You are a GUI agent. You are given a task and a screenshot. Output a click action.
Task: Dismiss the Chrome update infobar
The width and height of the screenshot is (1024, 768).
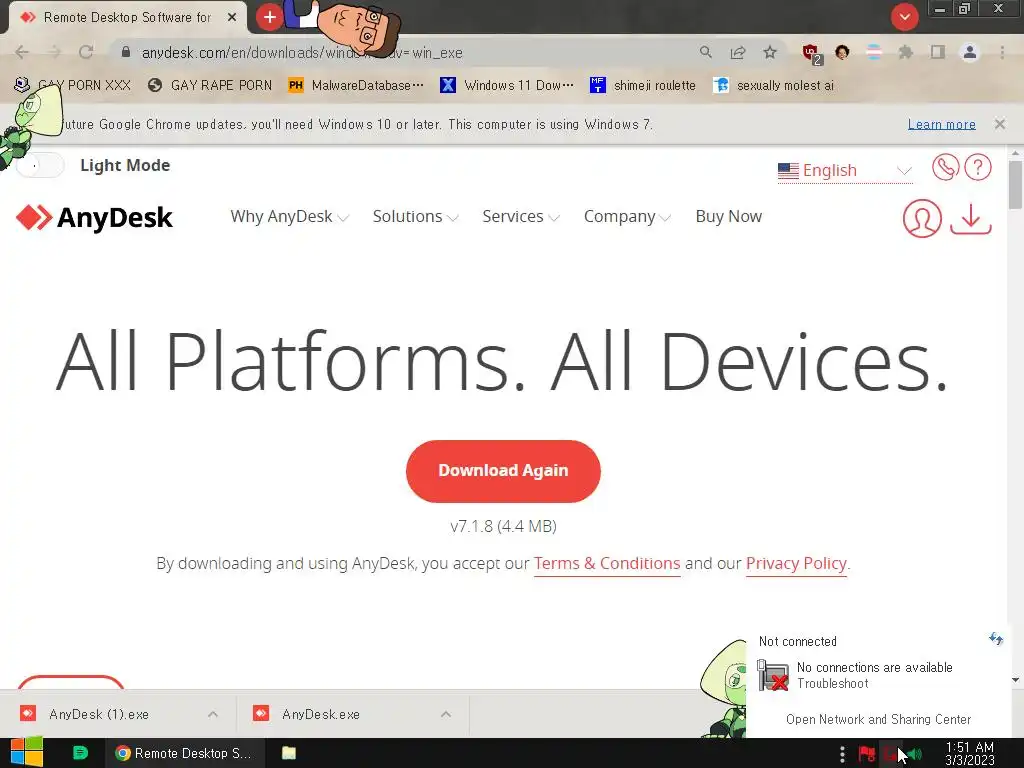click(999, 123)
